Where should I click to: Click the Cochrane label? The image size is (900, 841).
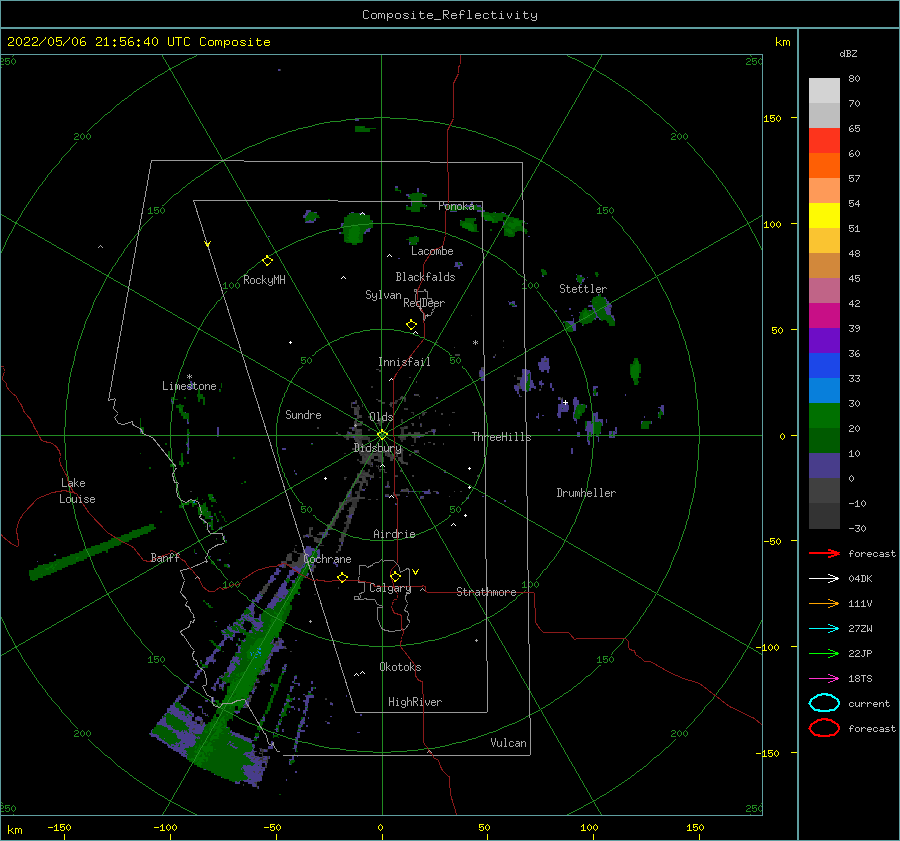point(327,559)
